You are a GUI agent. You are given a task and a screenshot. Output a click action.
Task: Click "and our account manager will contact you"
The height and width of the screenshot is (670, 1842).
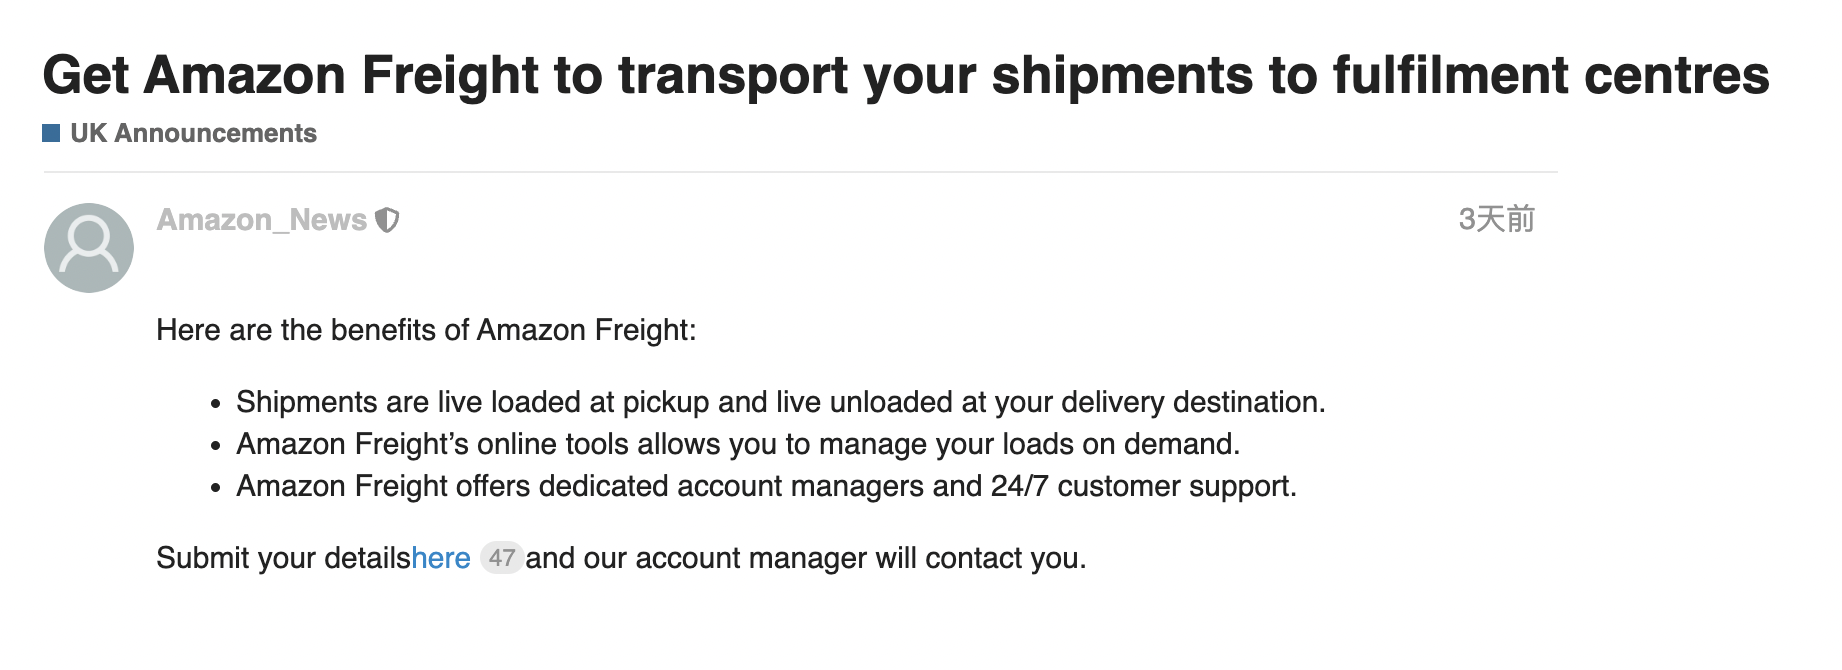pos(806,558)
